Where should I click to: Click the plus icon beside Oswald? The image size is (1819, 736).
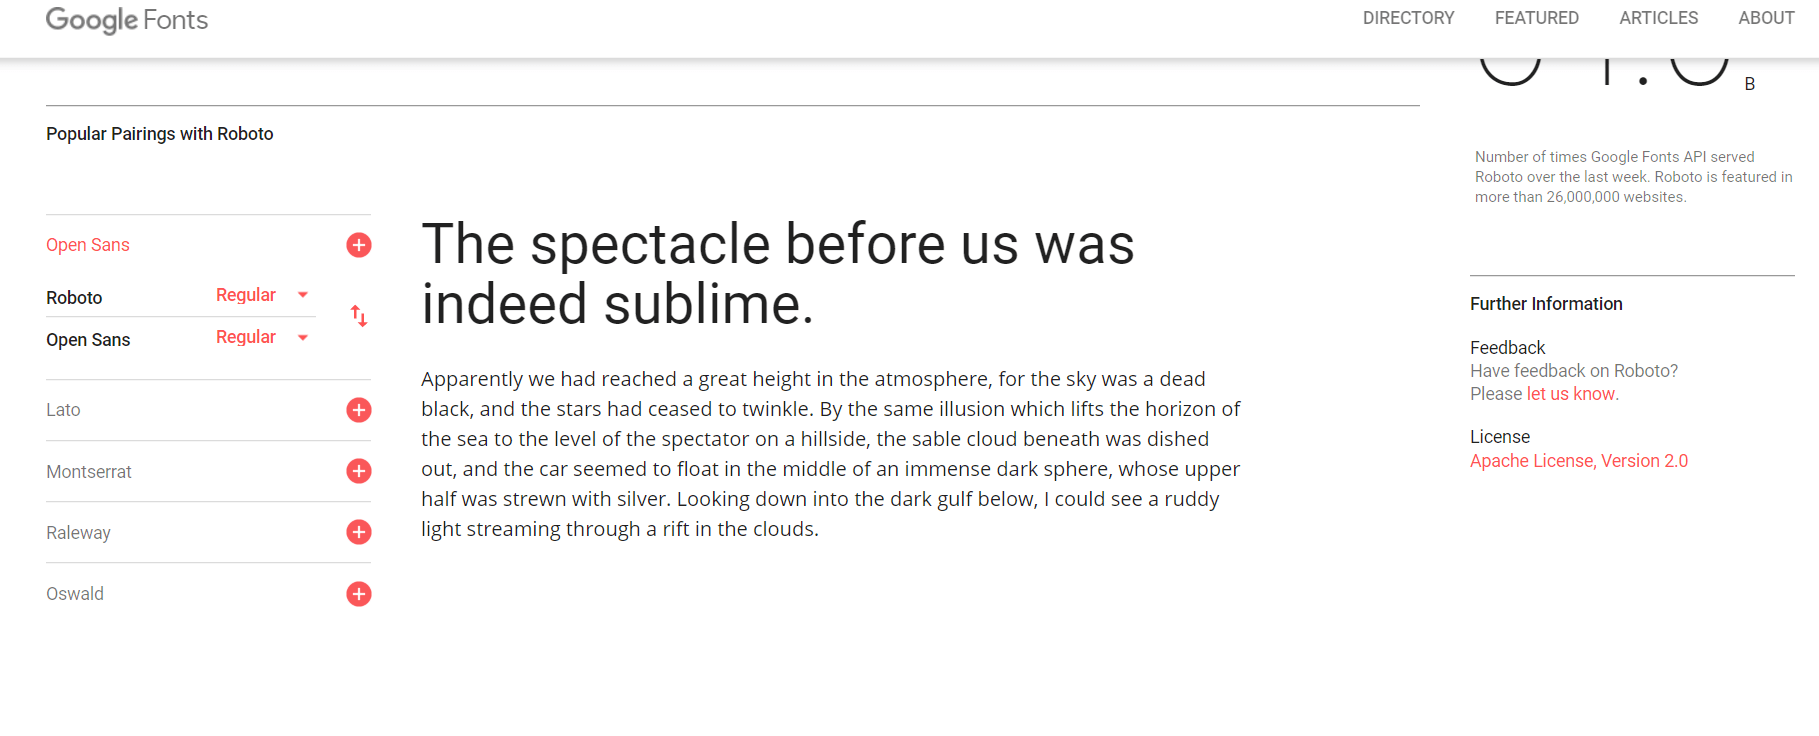359,594
